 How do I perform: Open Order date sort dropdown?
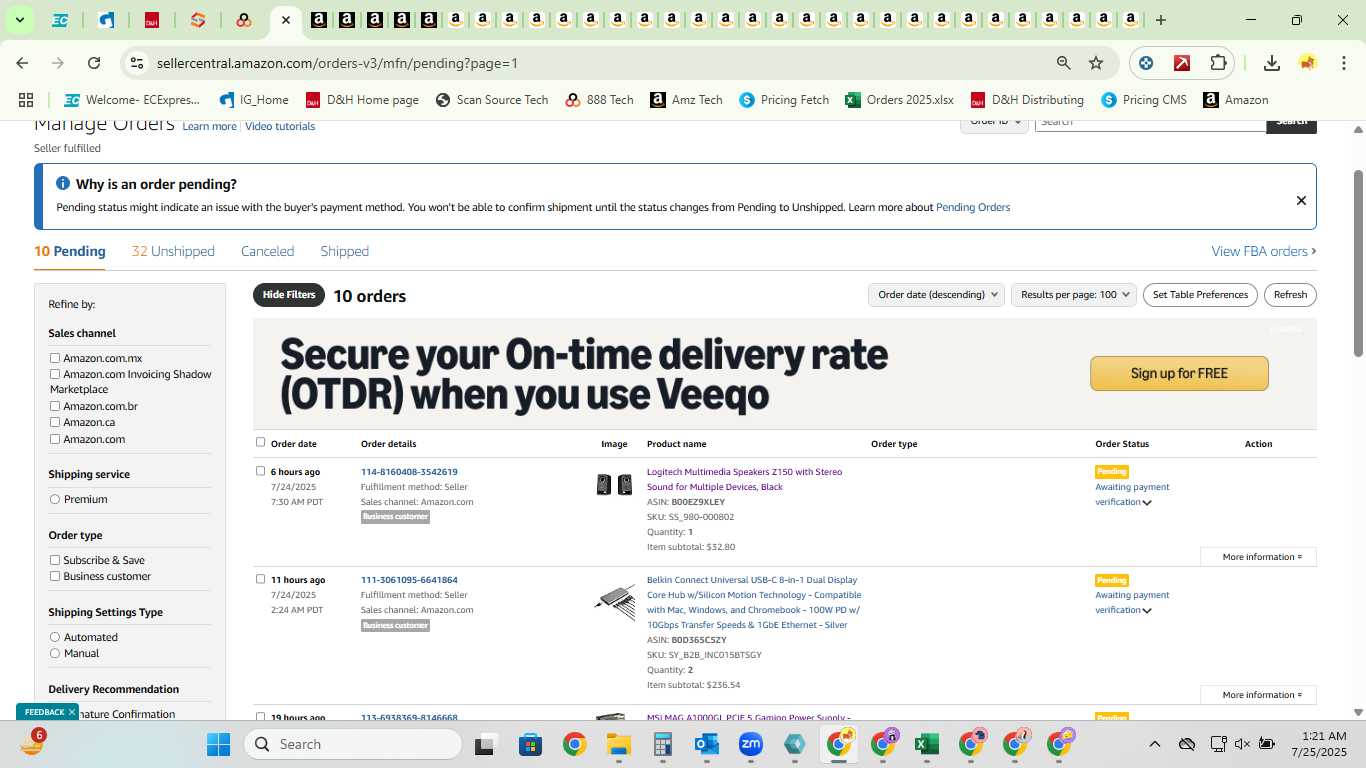tap(936, 295)
